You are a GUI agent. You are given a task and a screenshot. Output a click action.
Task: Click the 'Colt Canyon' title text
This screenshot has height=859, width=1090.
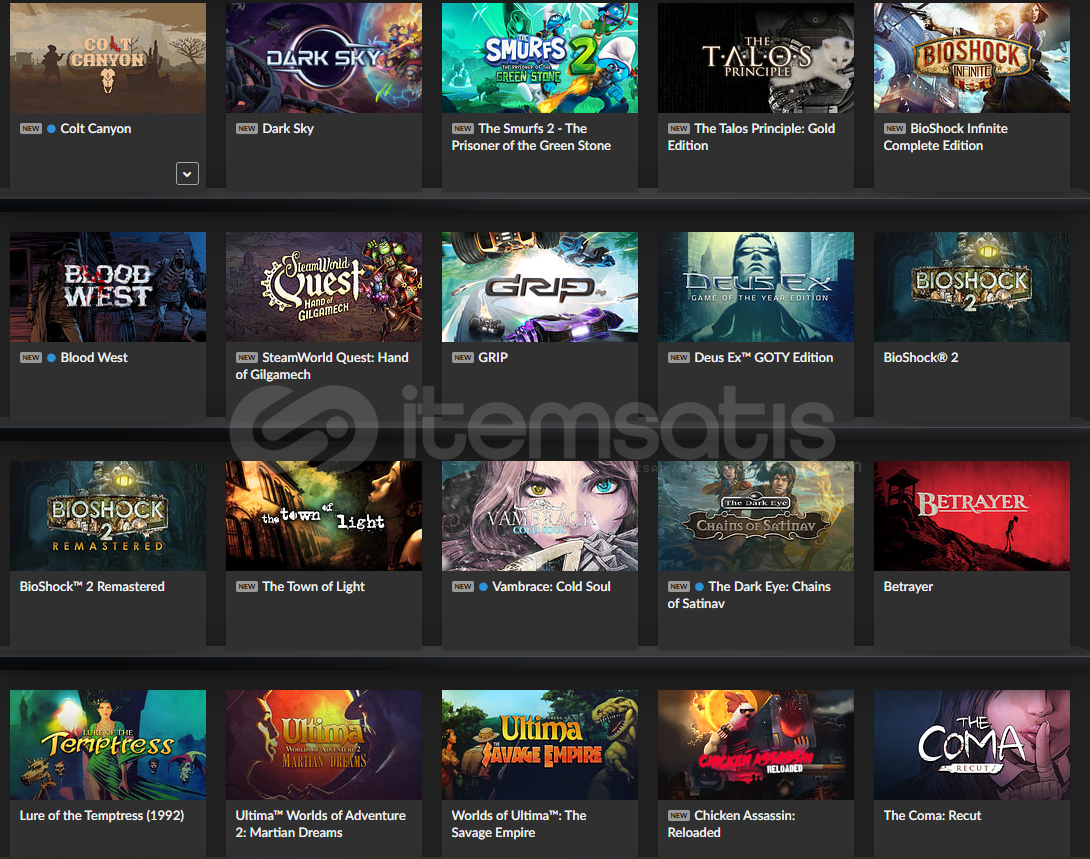pyautogui.click(x=96, y=129)
